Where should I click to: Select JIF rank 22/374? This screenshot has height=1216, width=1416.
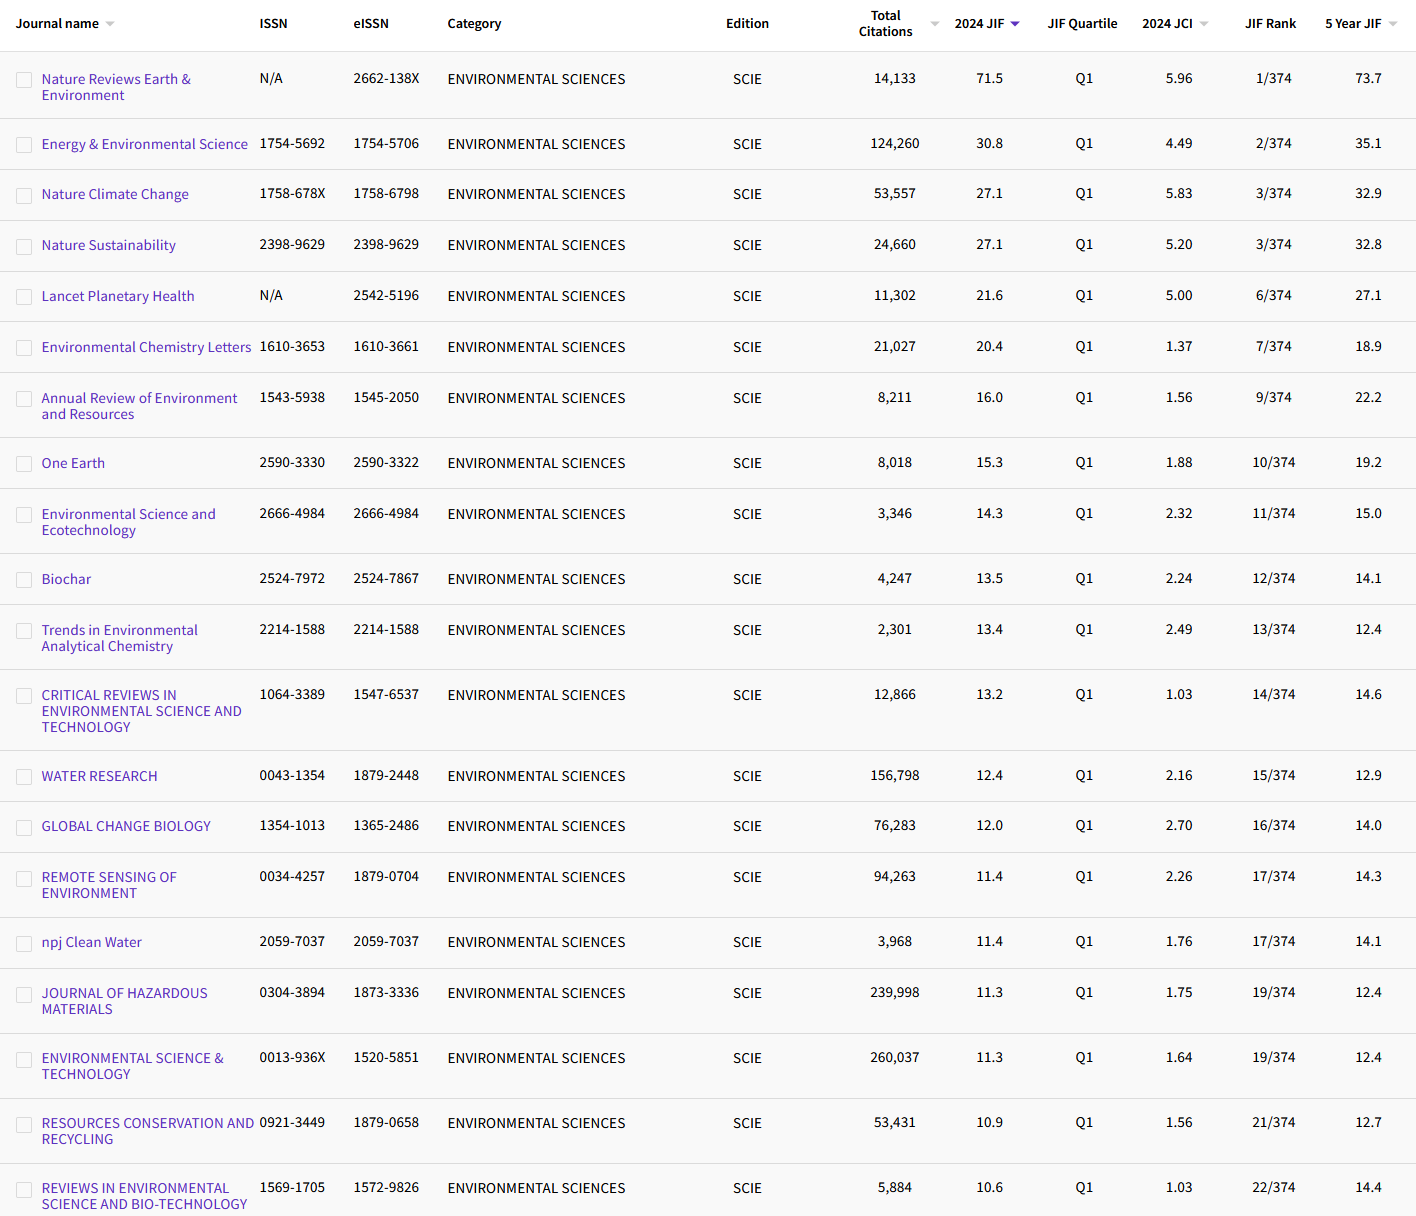[1273, 1187]
